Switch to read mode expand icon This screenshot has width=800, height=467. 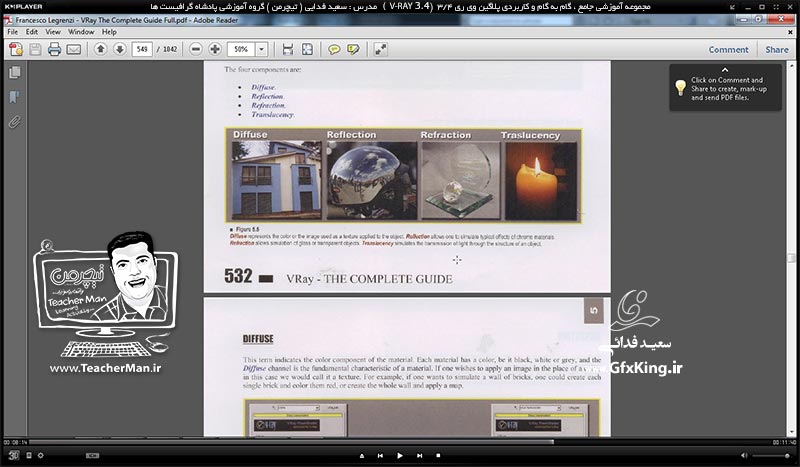coord(381,50)
